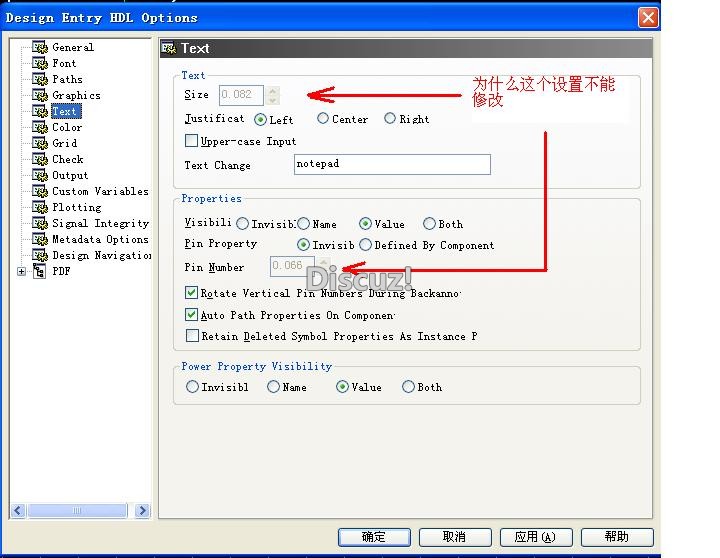This screenshot has width=720, height=558.
Task: Set Visibility to Both
Action: 429,224
